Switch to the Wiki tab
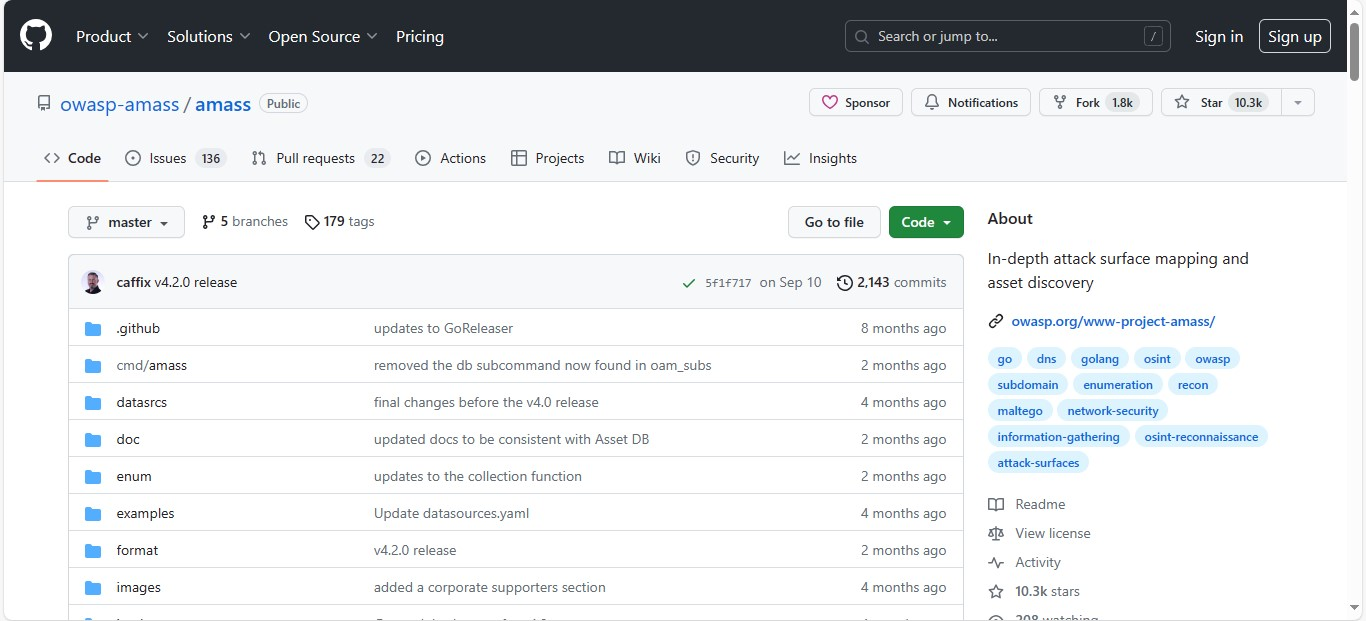The image size is (1366, 621). point(635,158)
